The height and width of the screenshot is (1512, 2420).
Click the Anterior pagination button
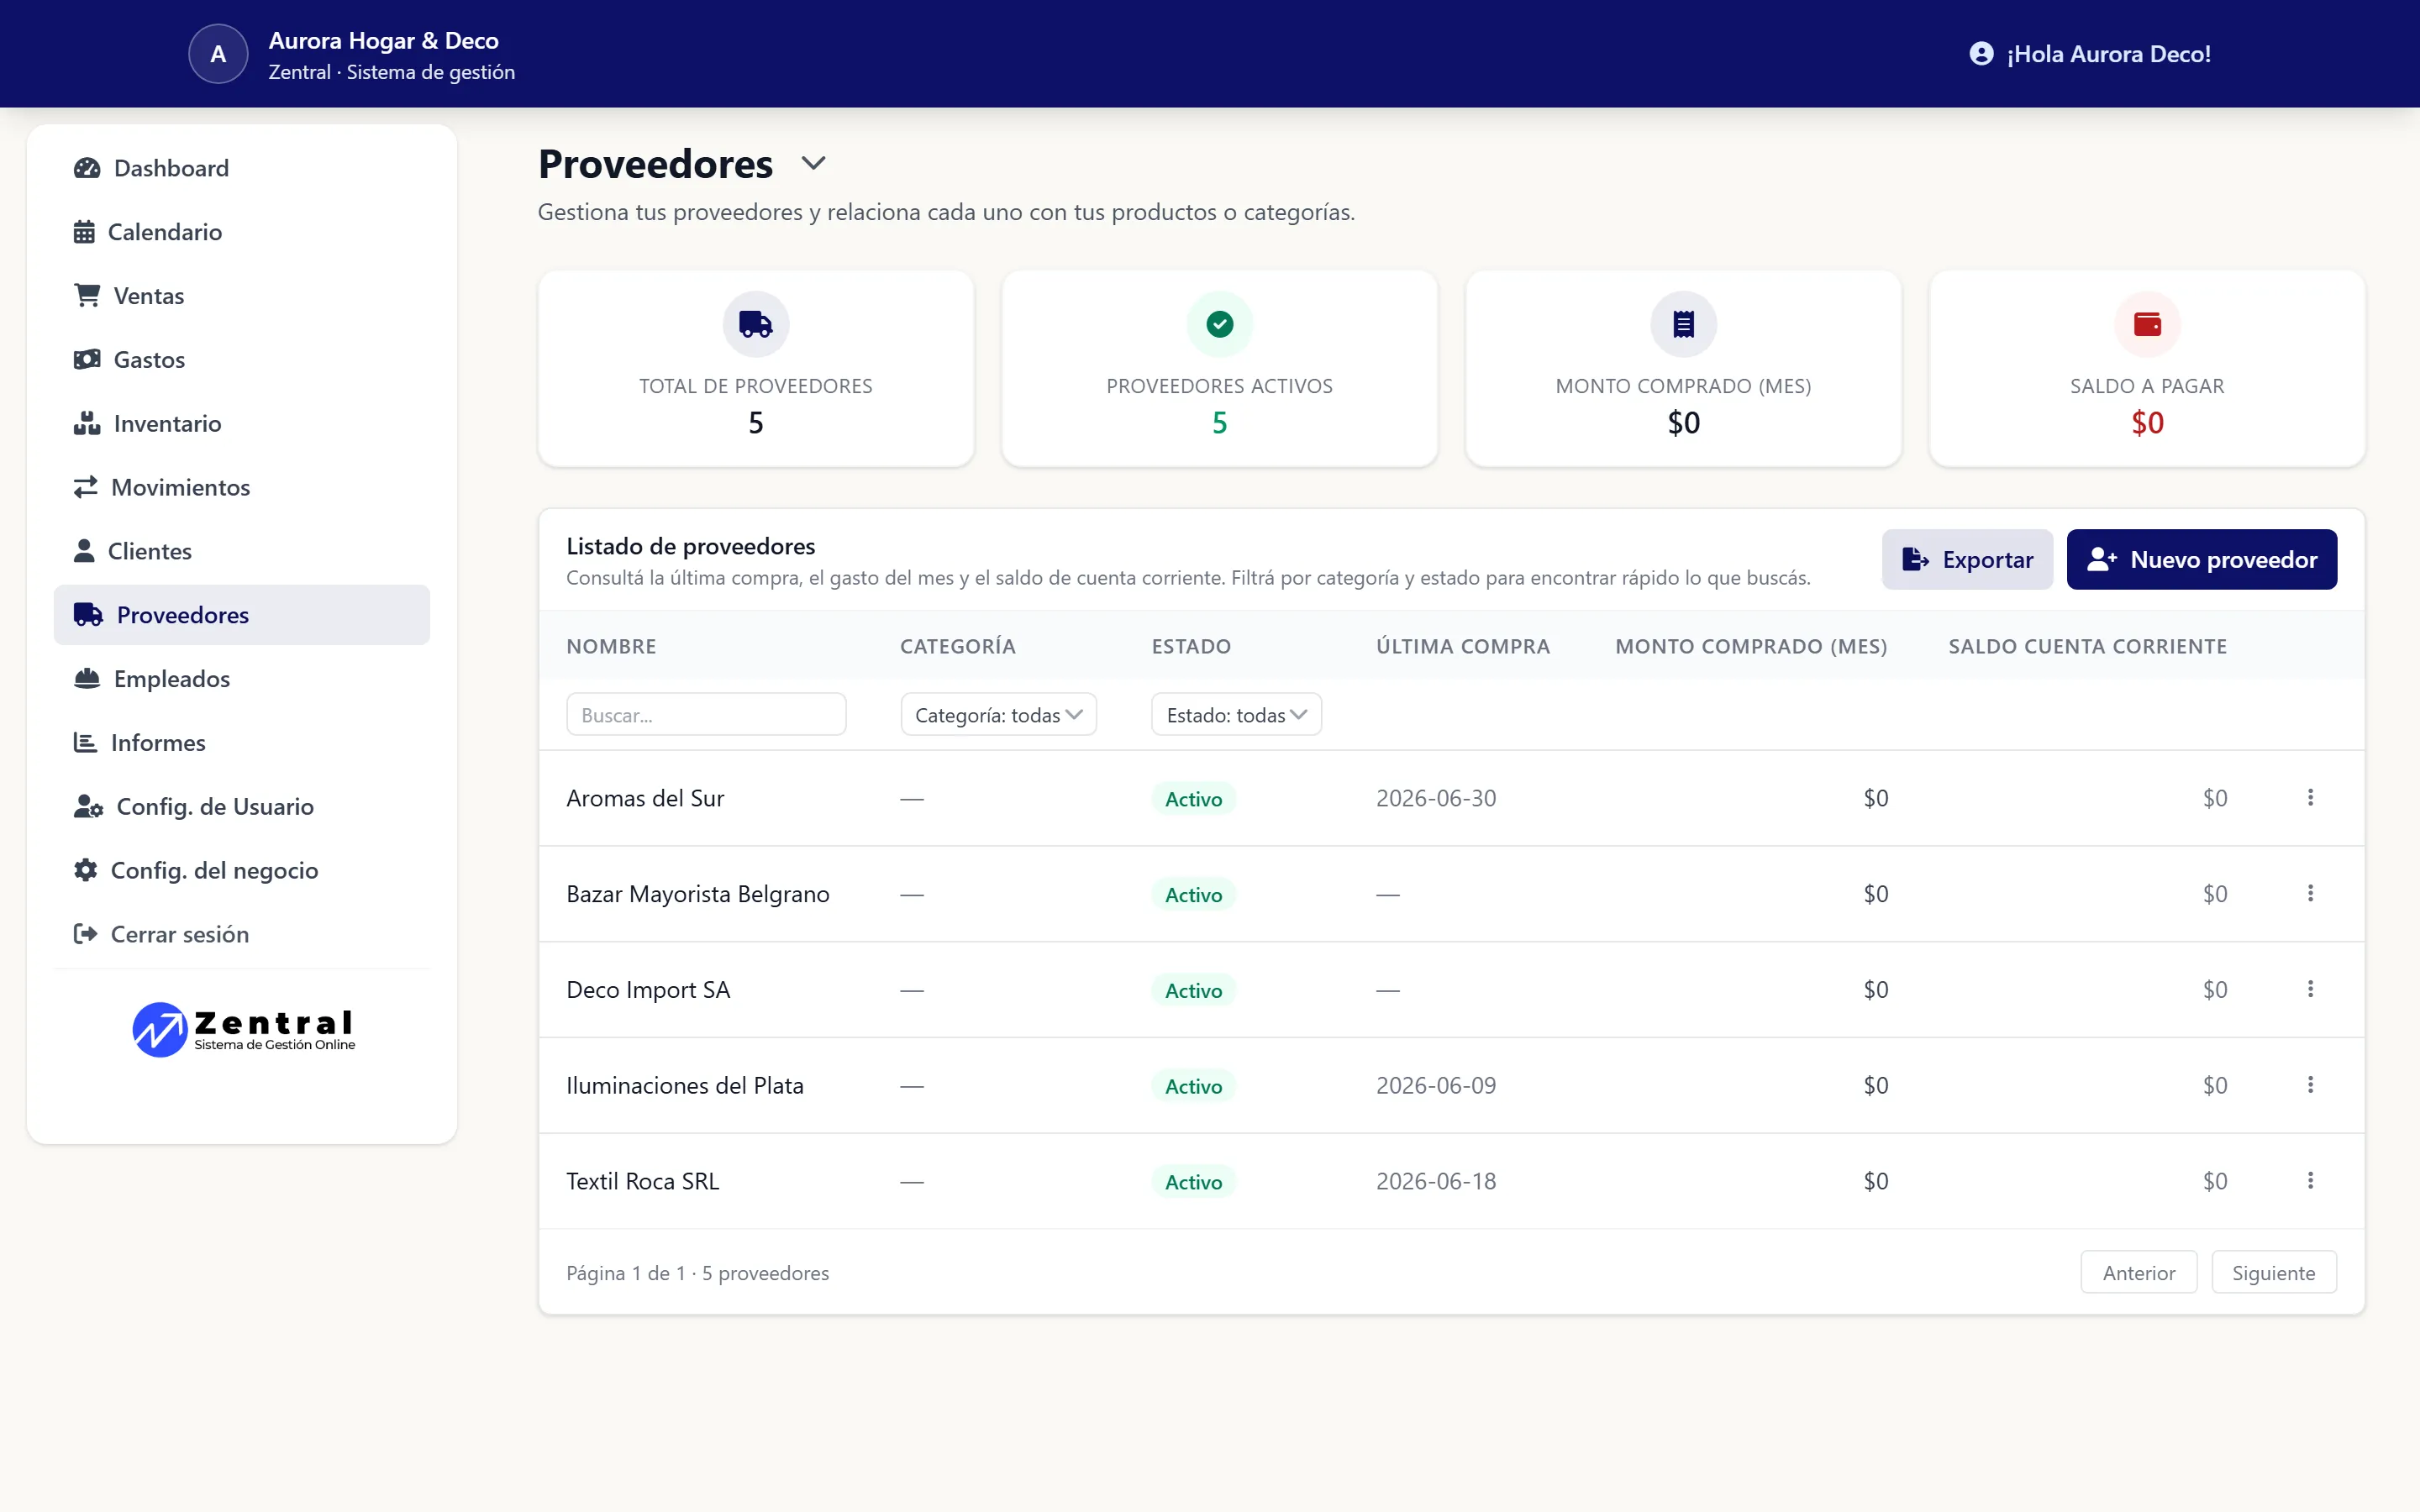pos(2138,1272)
